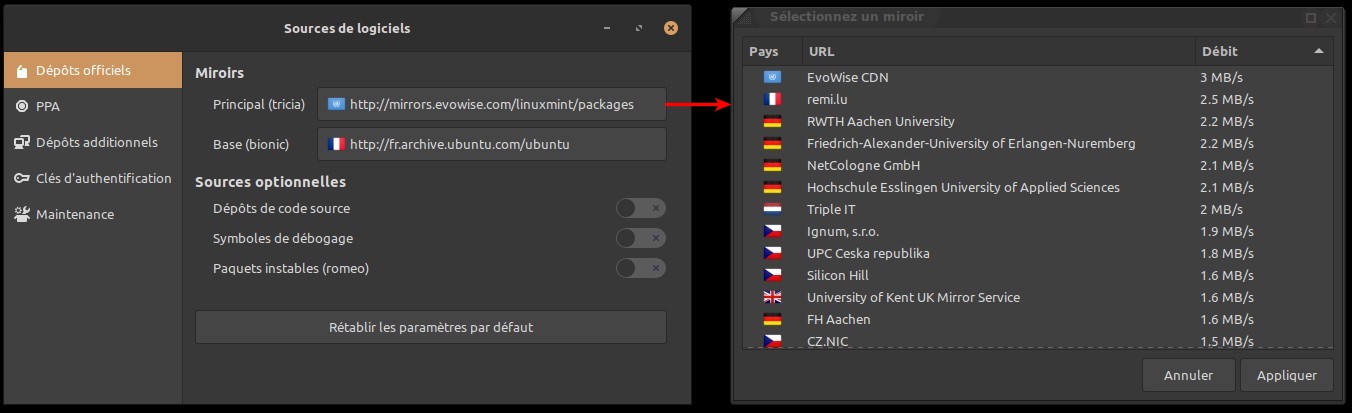The width and height of the screenshot is (1352, 413).
Task: Click the Netherlands flag beside Triple IT
Action: pos(771,209)
